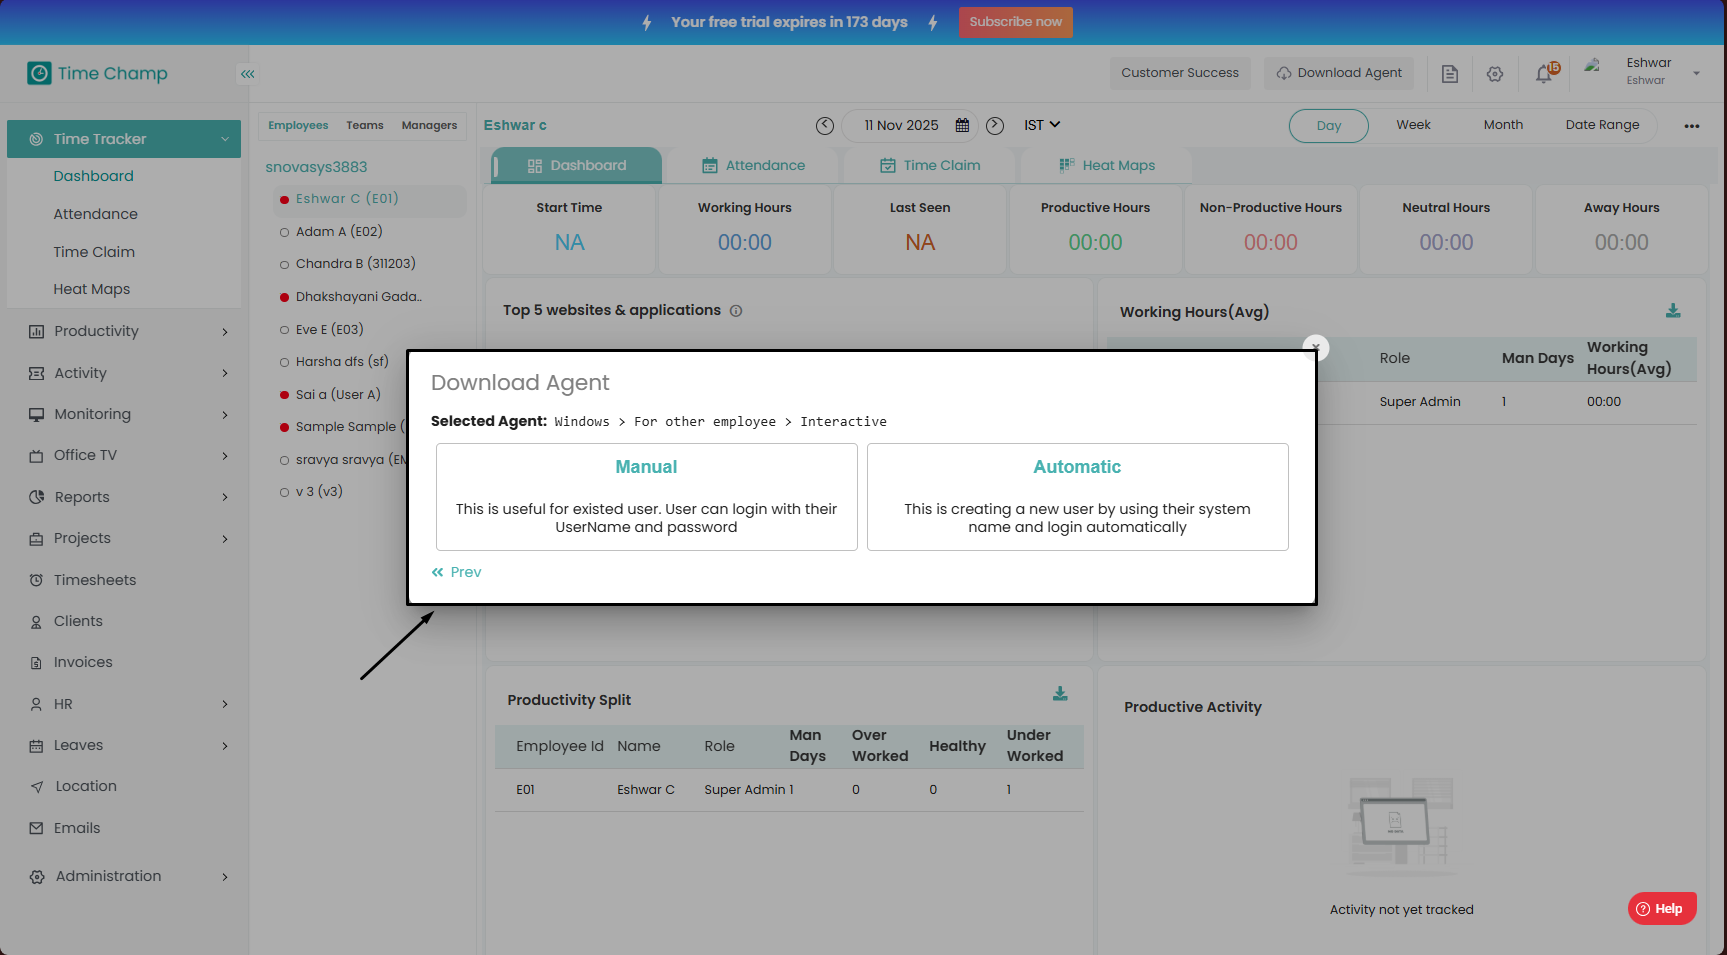Select the Employees tab
The height and width of the screenshot is (955, 1727).
tap(298, 126)
